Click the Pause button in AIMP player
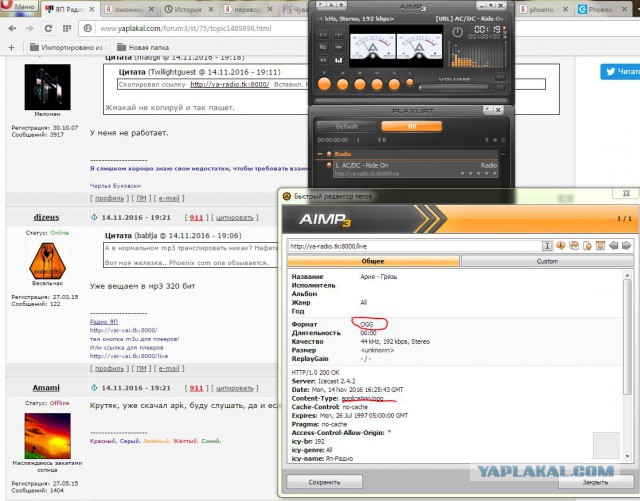The image size is (640, 501). point(342,84)
